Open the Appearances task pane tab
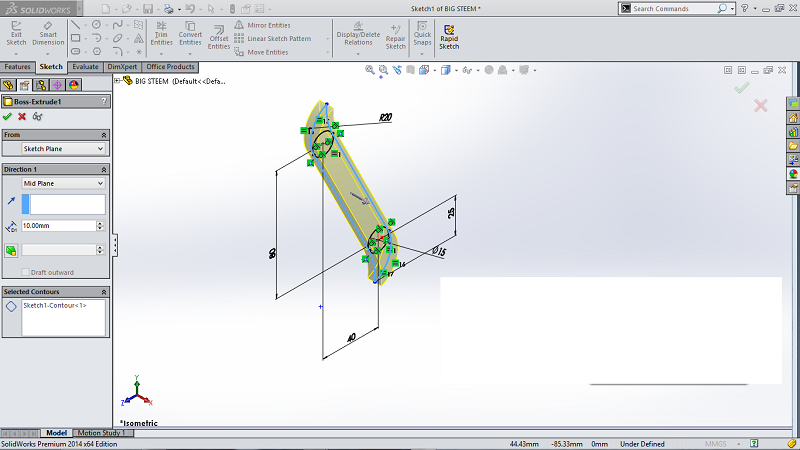The height and width of the screenshot is (450, 800). pyautogui.click(x=793, y=174)
